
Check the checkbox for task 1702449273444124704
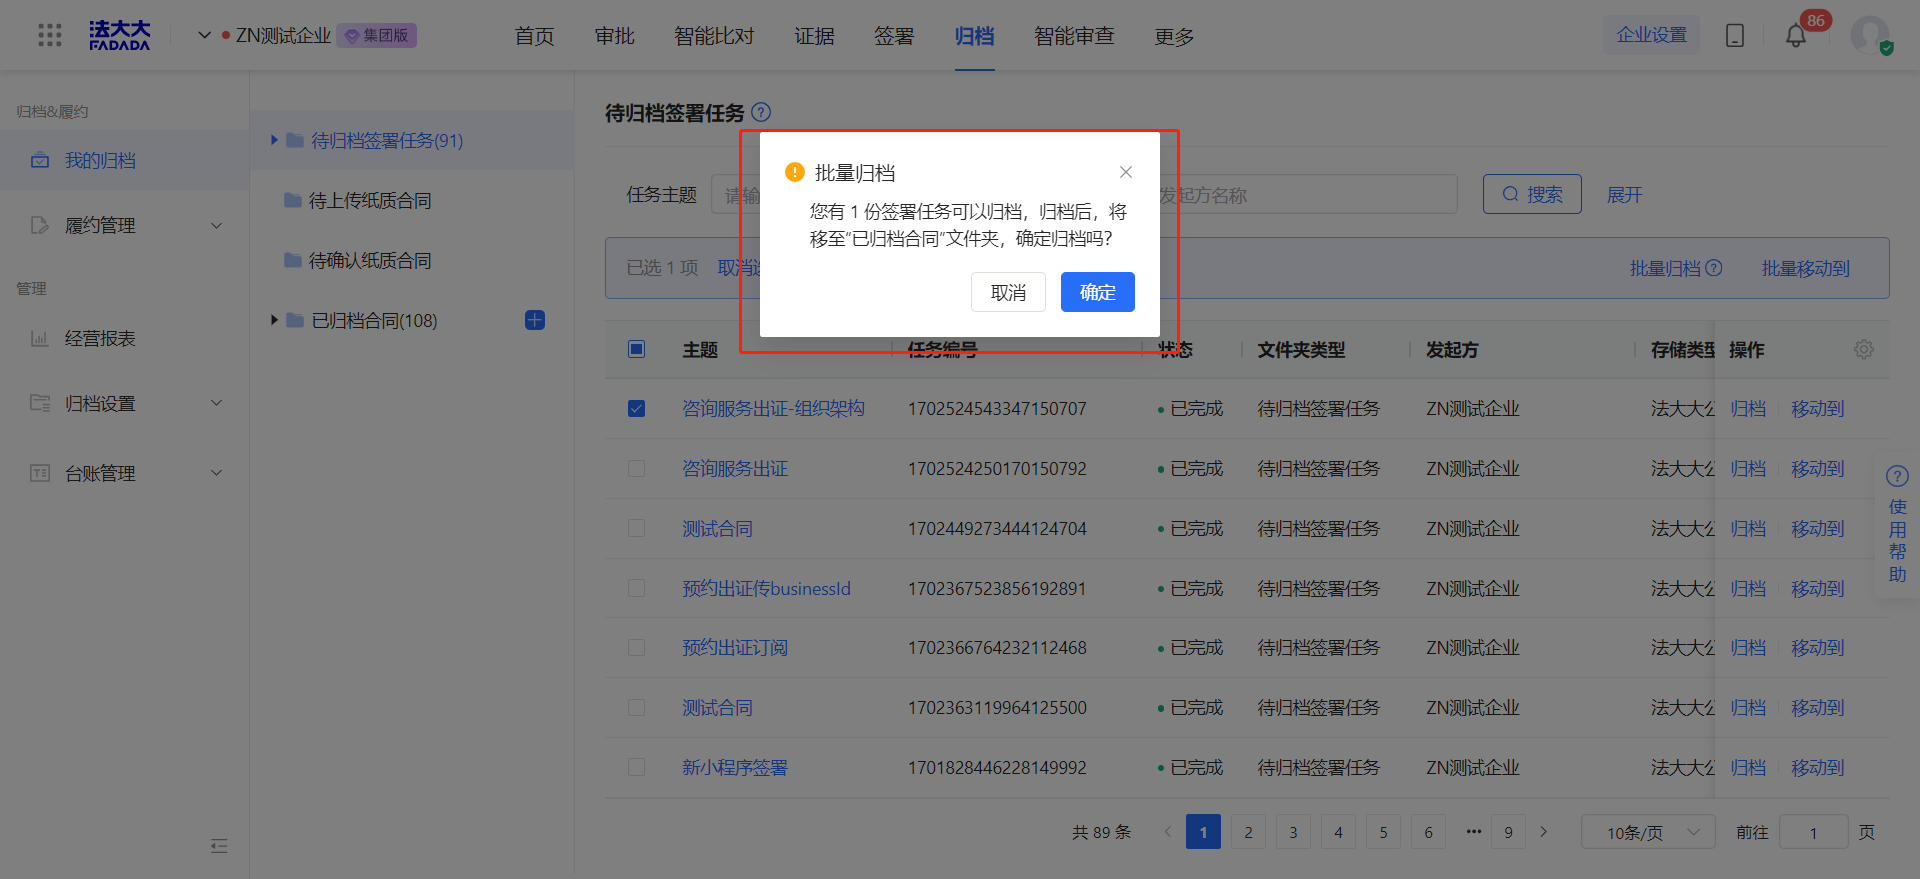point(637,528)
